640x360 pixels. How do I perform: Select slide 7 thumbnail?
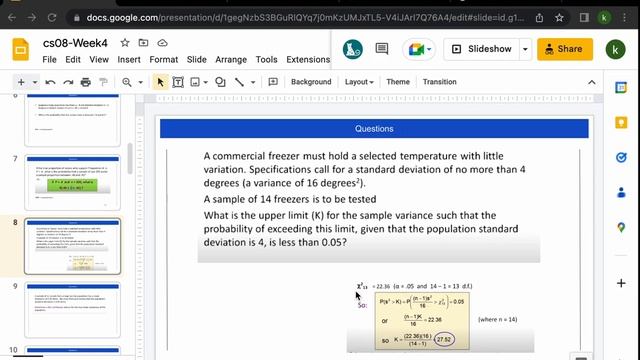tap(73, 182)
